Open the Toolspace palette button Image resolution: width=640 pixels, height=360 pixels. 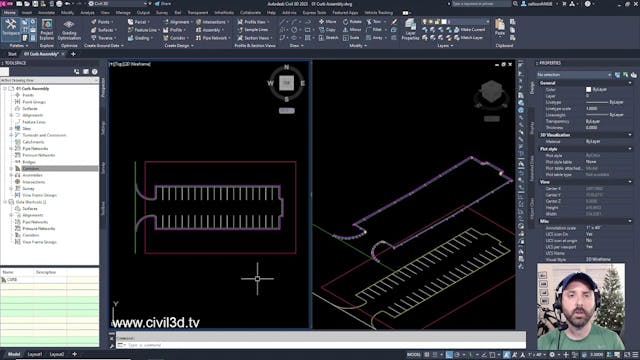(11, 28)
